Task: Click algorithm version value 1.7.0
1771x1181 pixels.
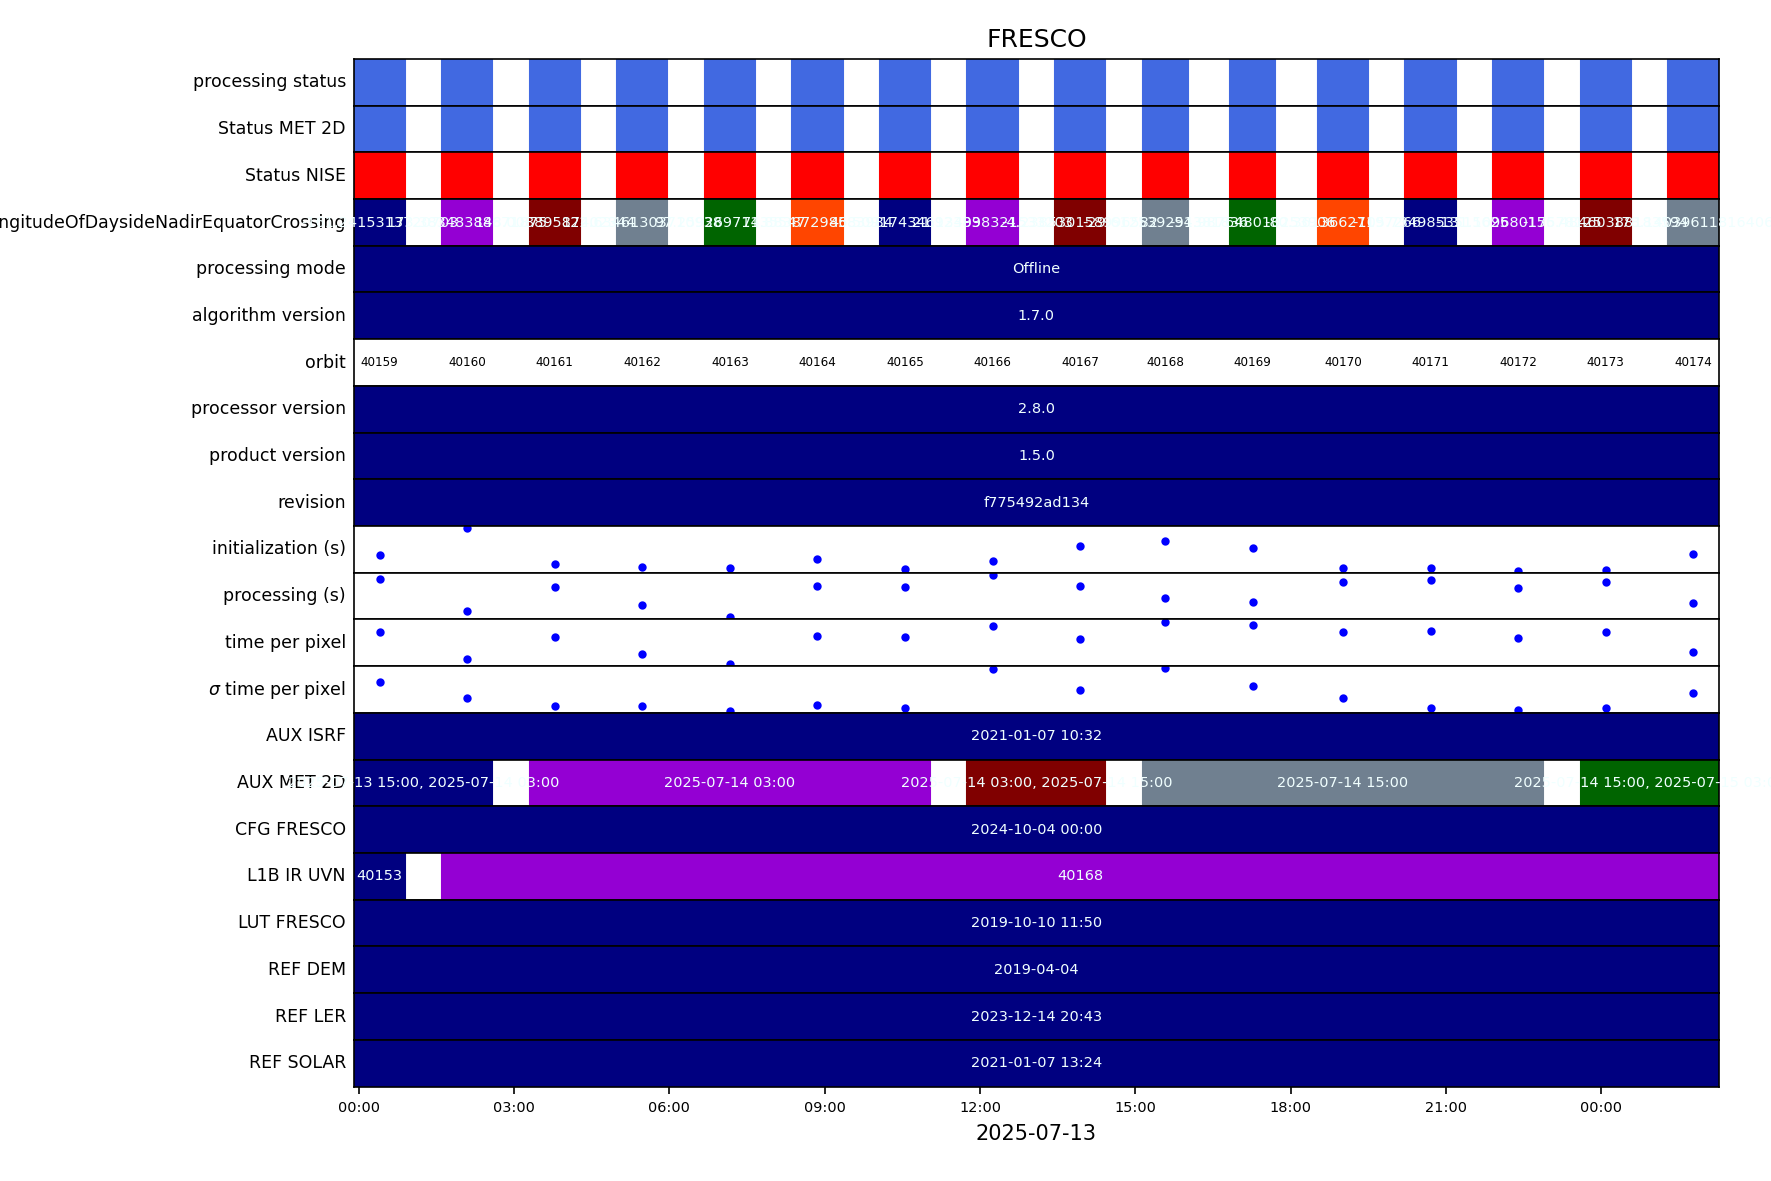Action: tap(1036, 316)
